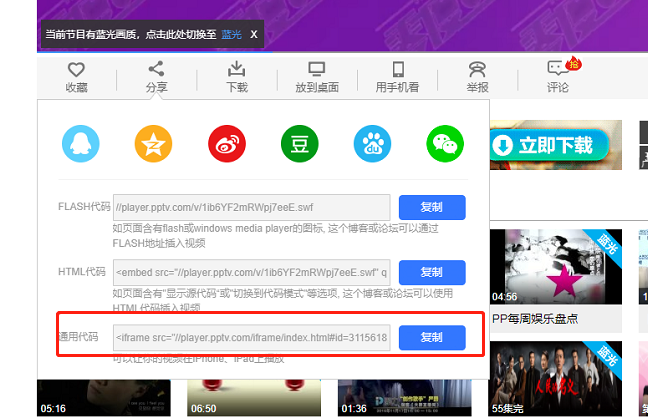The image size is (648, 417).
Task: Click the 下载 download icon
Action: click(x=236, y=69)
